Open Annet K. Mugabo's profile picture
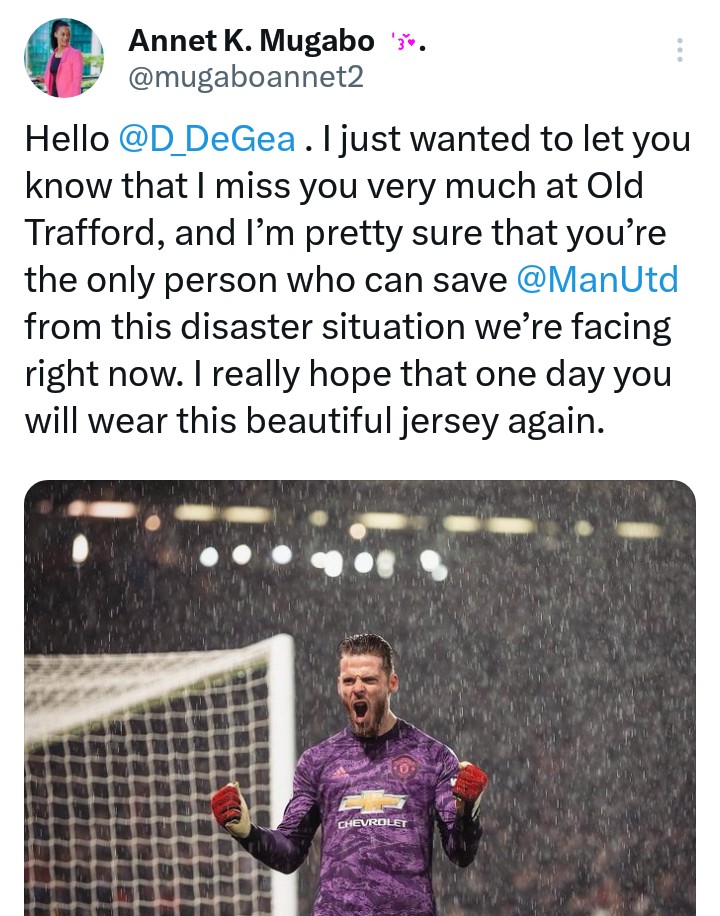Image resolution: width=720 pixels, height=916 pixels. click(63, 58)
